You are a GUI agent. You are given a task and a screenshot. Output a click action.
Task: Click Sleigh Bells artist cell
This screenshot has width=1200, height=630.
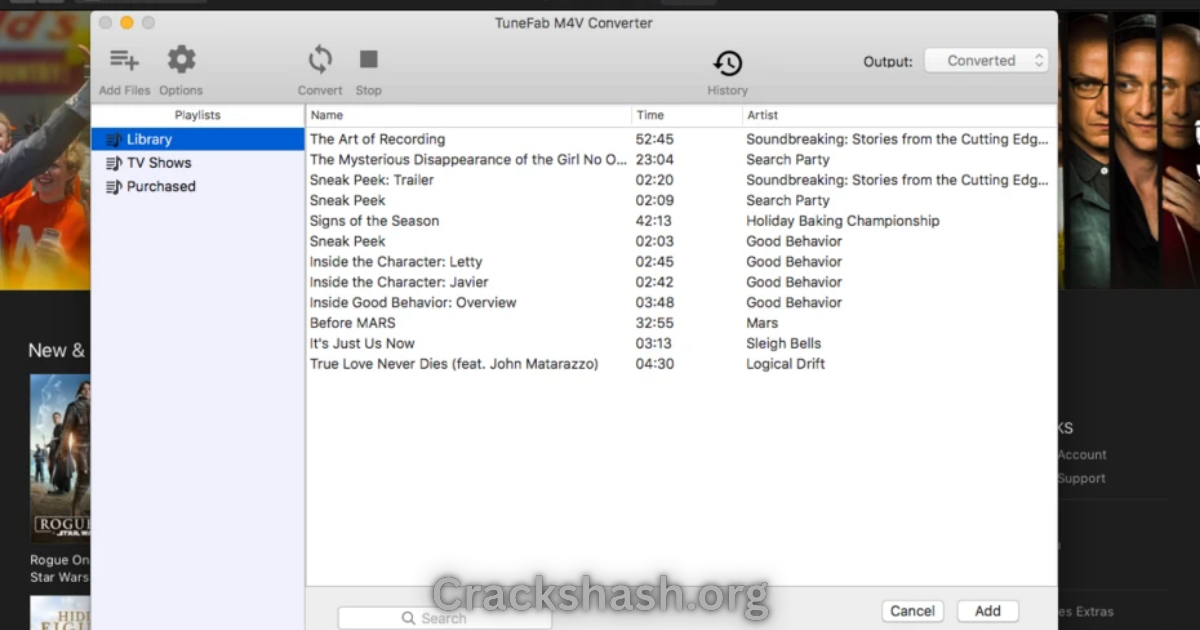click(x=784, y=343)
